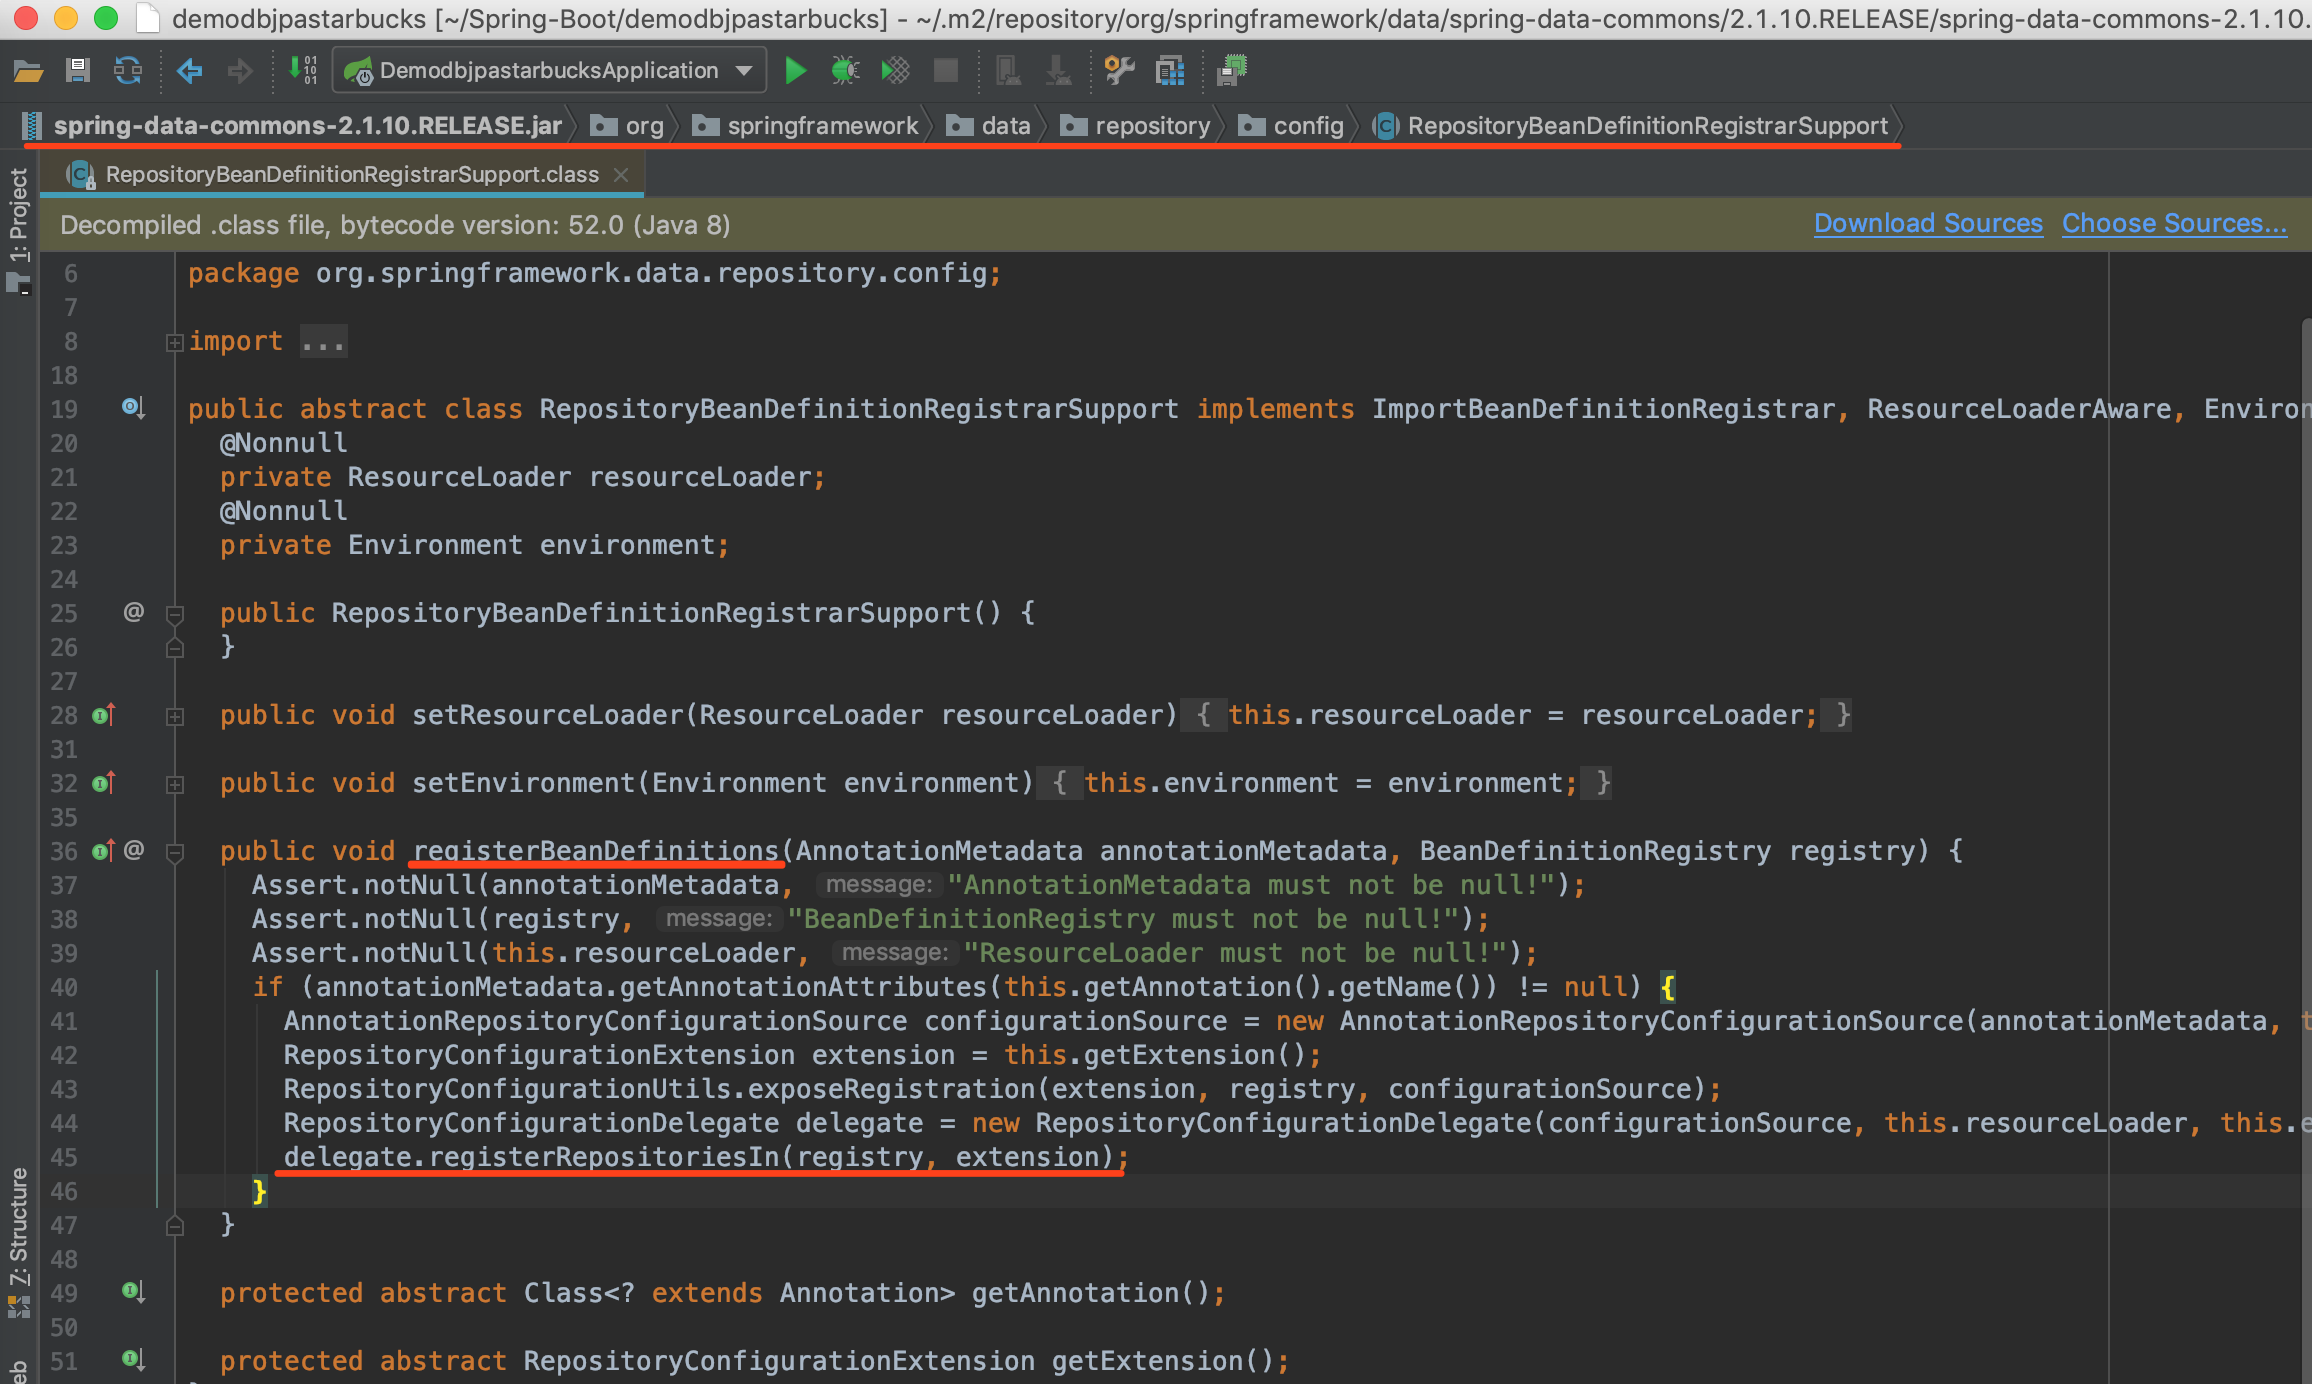
Task: Click the override gutter icon on line 28
Action: (x=103, y=715)
